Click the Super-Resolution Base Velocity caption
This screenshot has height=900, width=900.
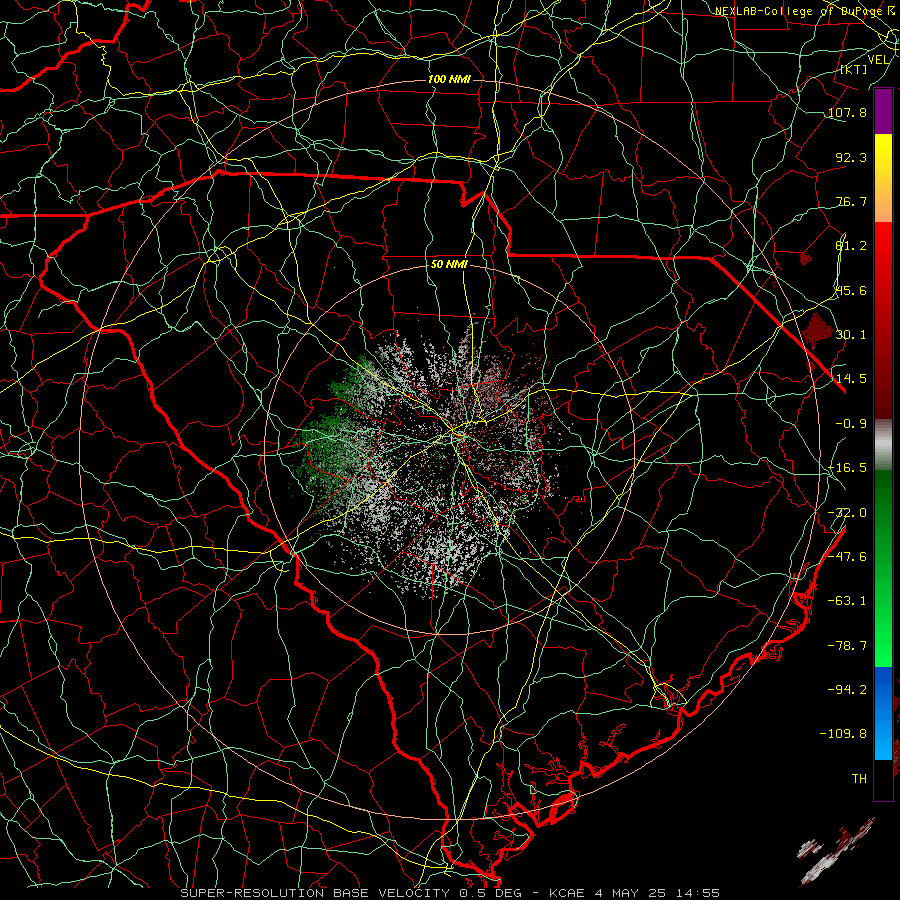click(449, 893)
